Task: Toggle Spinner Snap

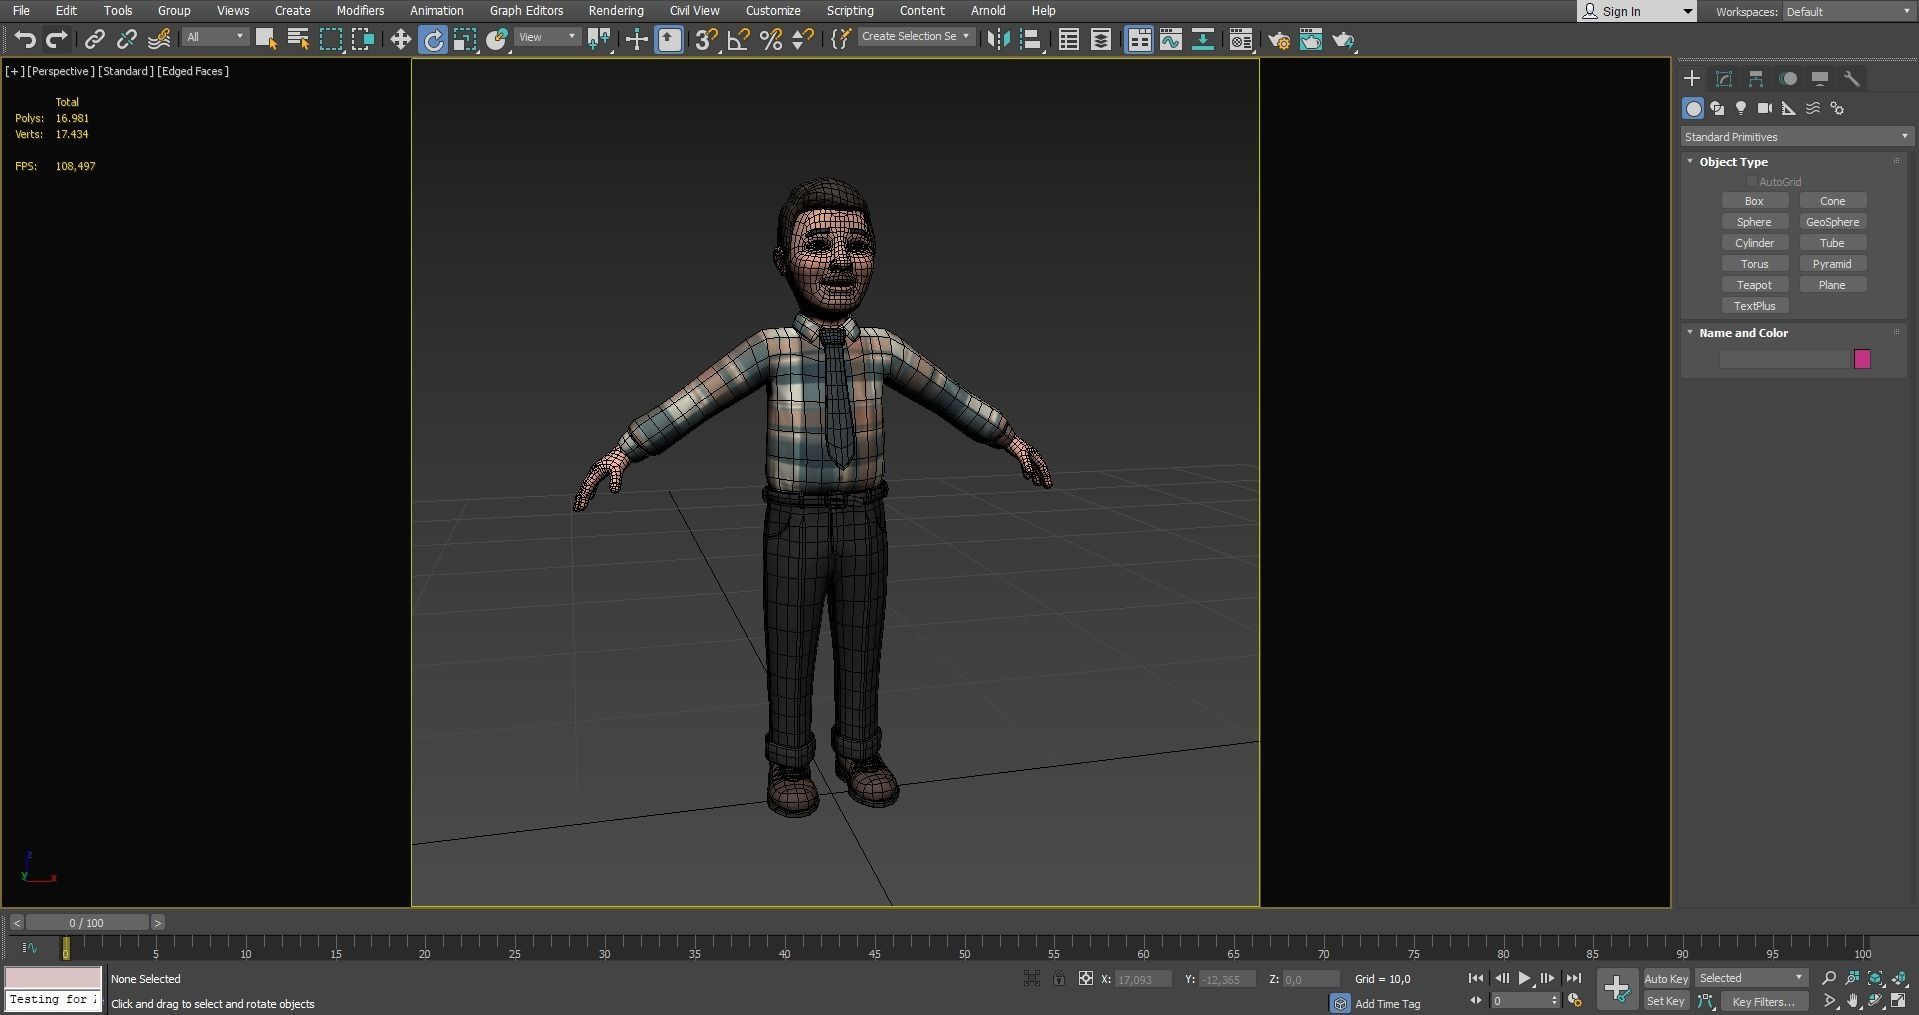Action: (802, 39)
